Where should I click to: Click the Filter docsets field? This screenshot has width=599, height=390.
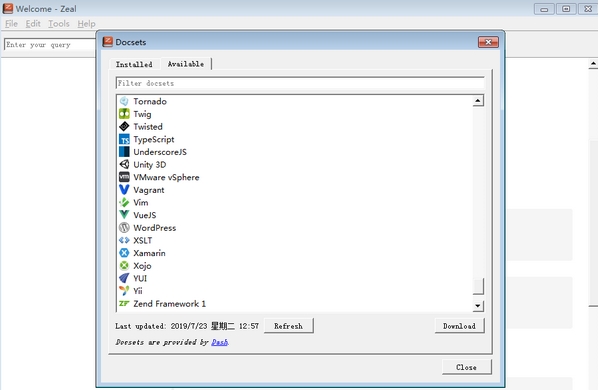pos(300,83)
